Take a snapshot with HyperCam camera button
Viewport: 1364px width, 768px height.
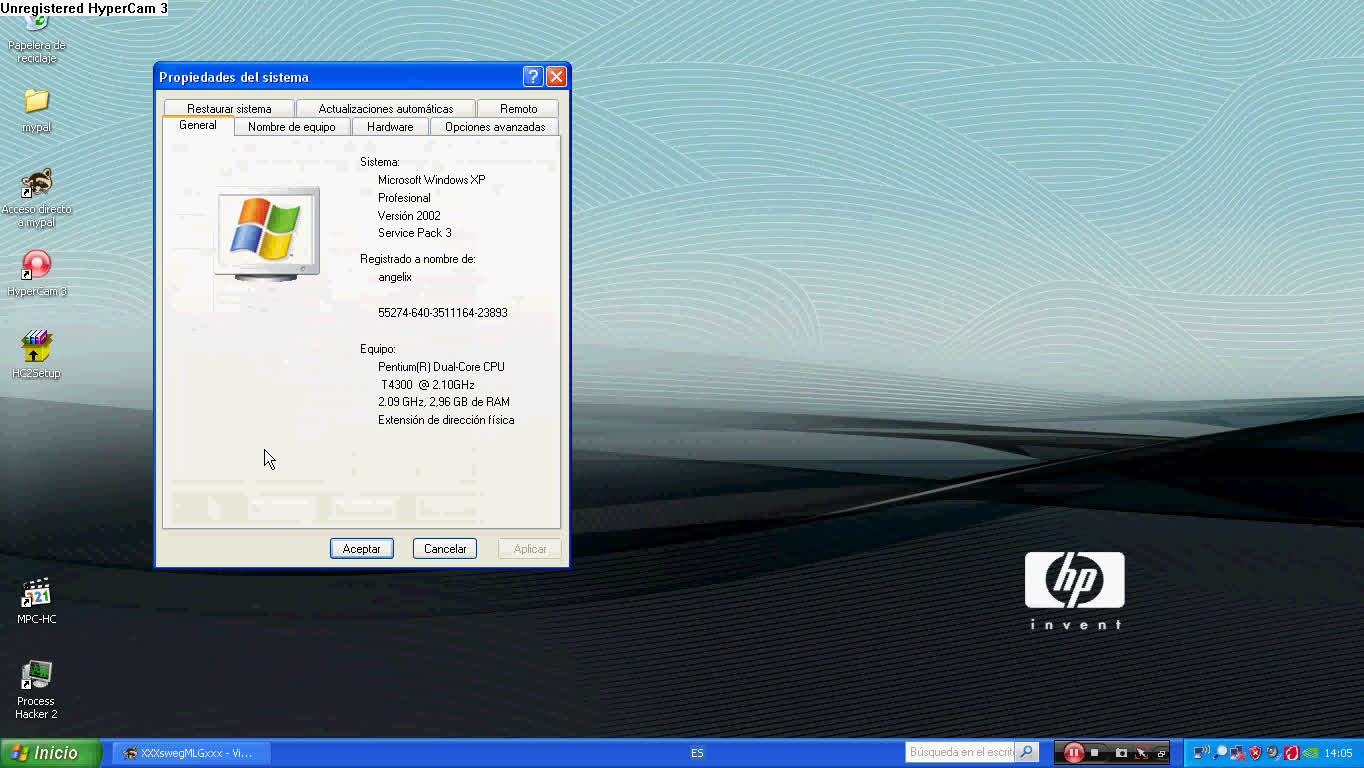pyautogui.click(x=1120, y=753)
